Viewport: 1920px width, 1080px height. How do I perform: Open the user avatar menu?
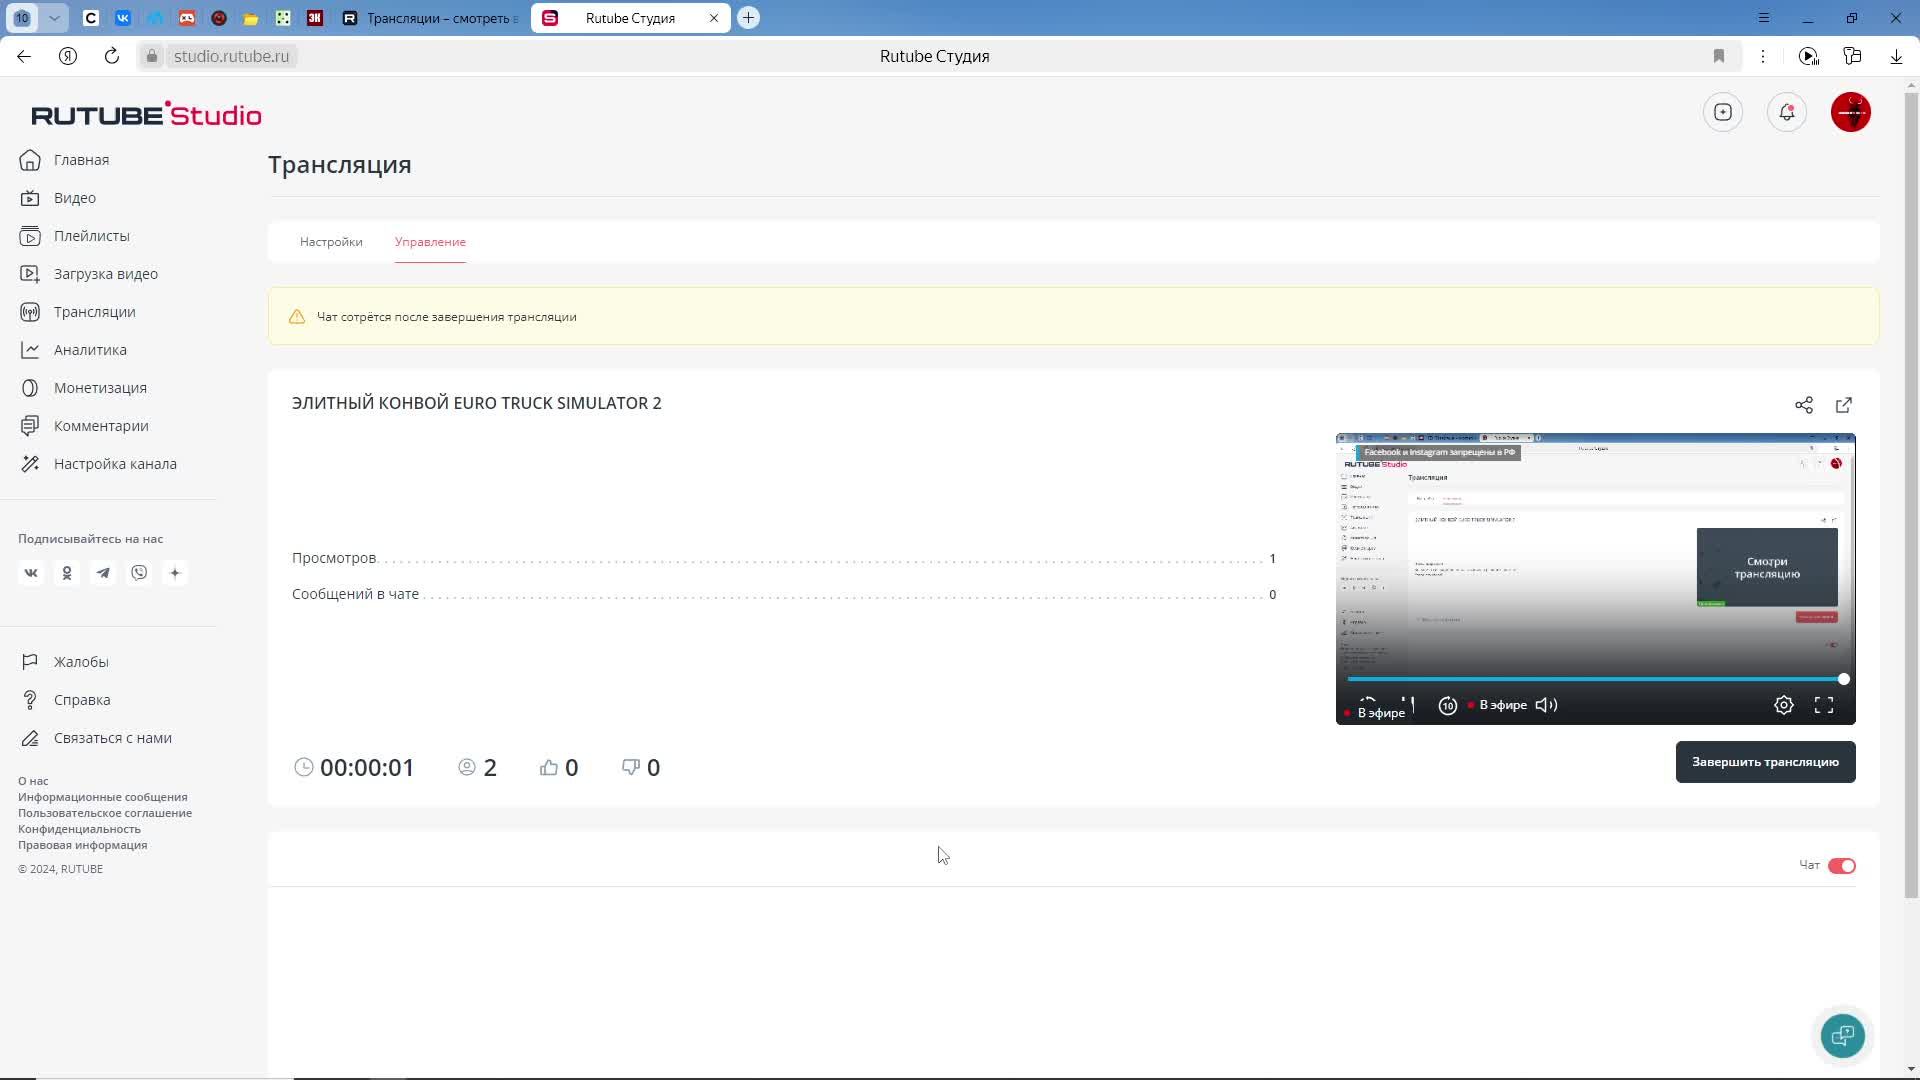click(x=1851, y=112)
